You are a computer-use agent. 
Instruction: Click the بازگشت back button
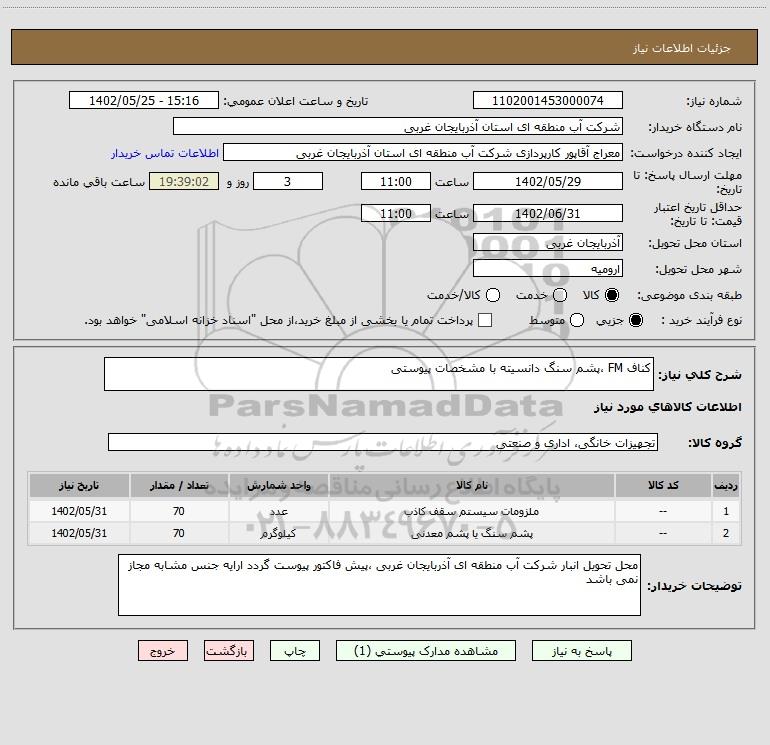(229, 651)
